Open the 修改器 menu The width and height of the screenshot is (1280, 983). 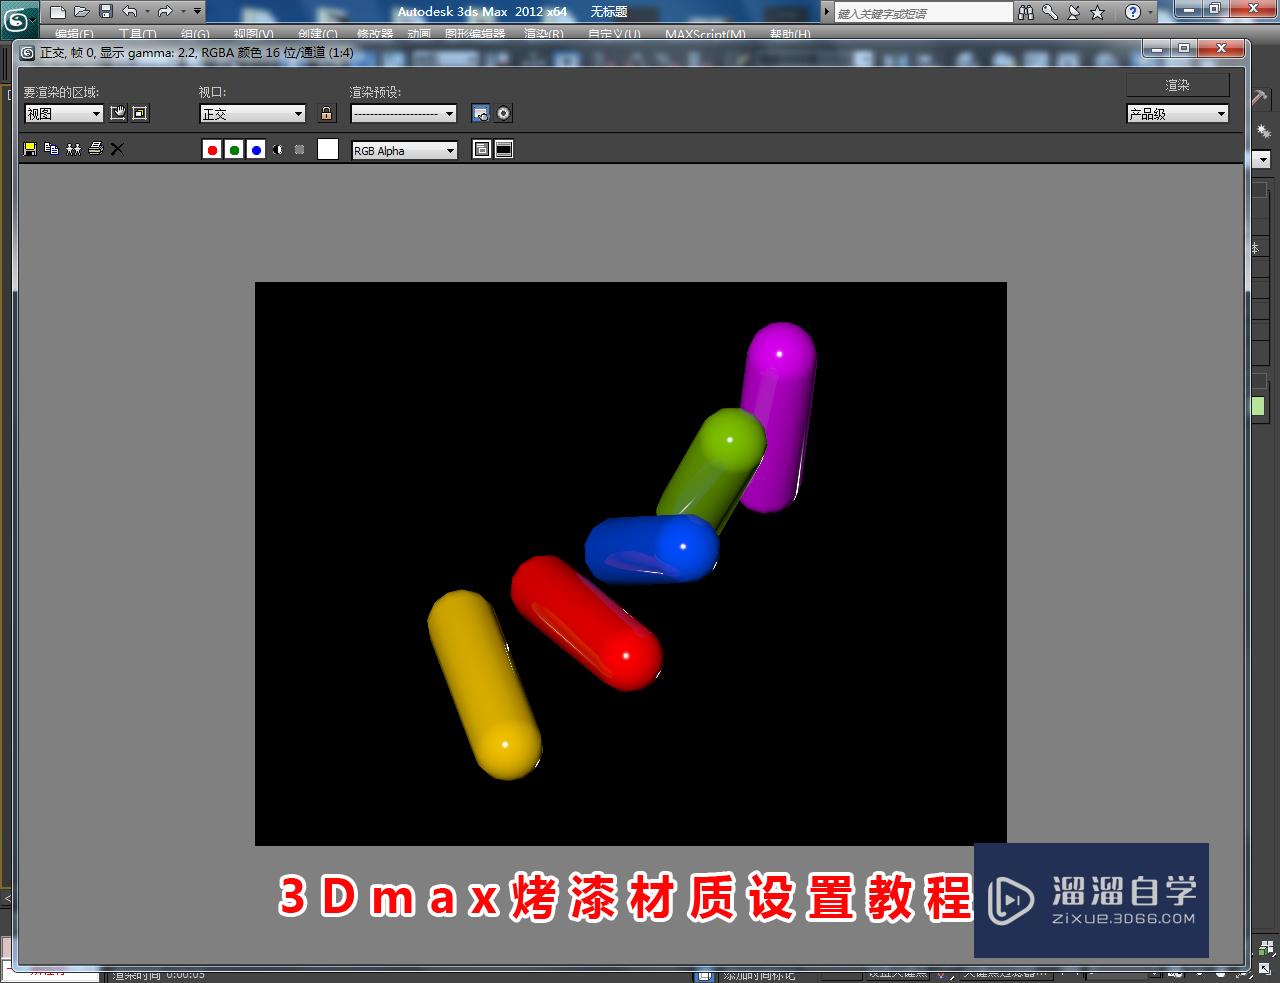click(375, 34)
